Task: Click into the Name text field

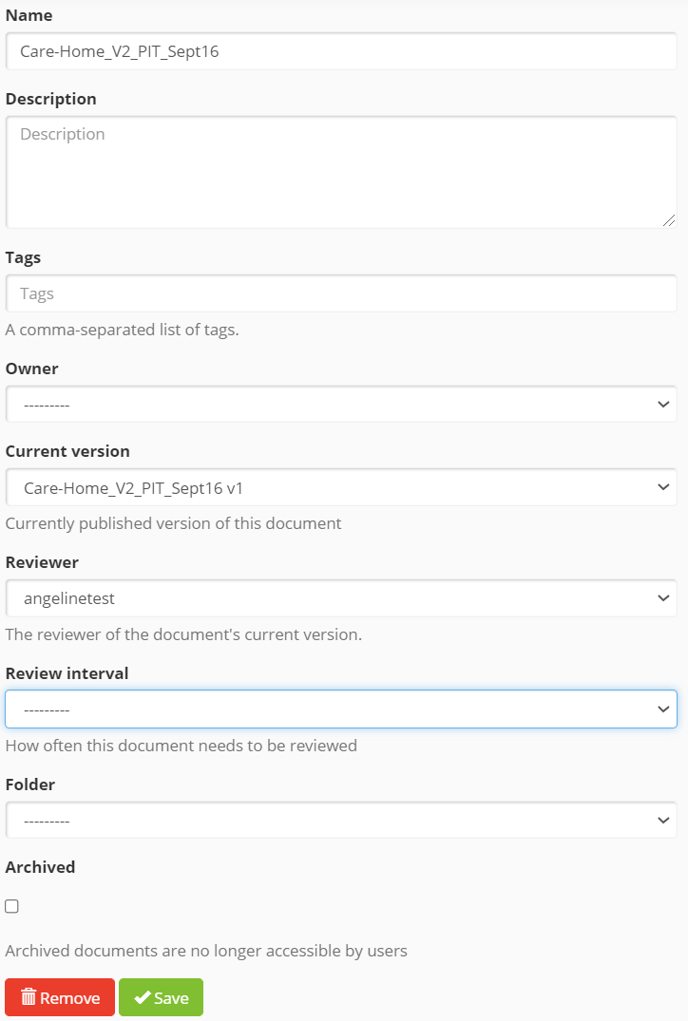Action: [341, 51]
